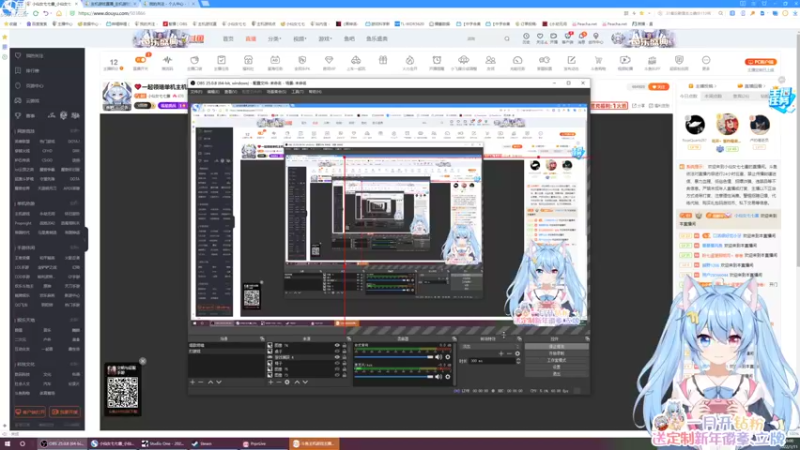
Task: Click the alarm clock icon in streamer toolbar
Action: [x=437, y=61]
